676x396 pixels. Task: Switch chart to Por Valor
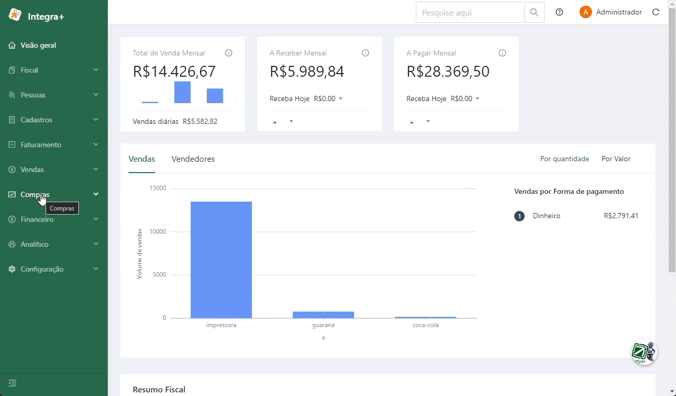[x=616, y=159]
